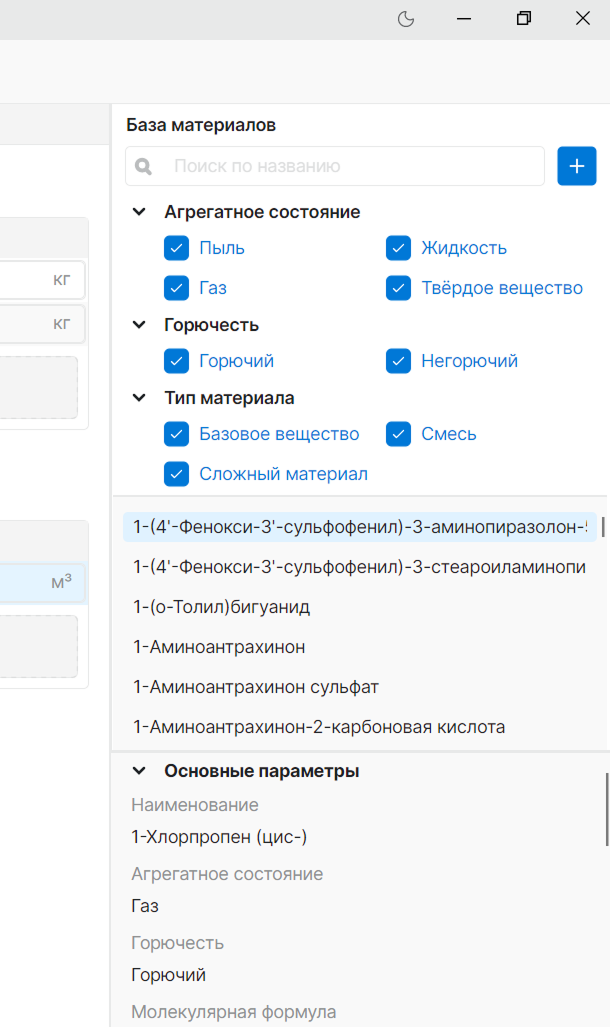Close the application window
Image resolution: width=610 pixels, height=1027 pixels.
pyautogui.click(x=583, y=19)
